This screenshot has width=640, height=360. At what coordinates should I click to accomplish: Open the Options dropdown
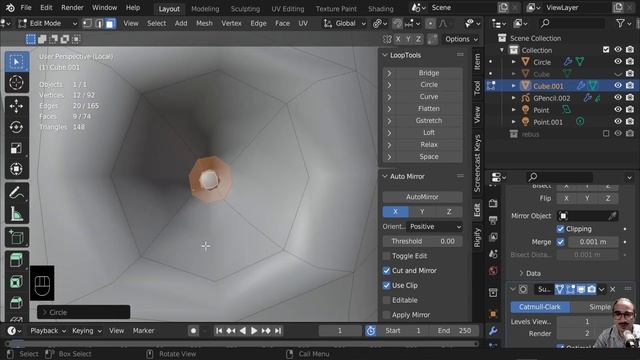[462, 39]
